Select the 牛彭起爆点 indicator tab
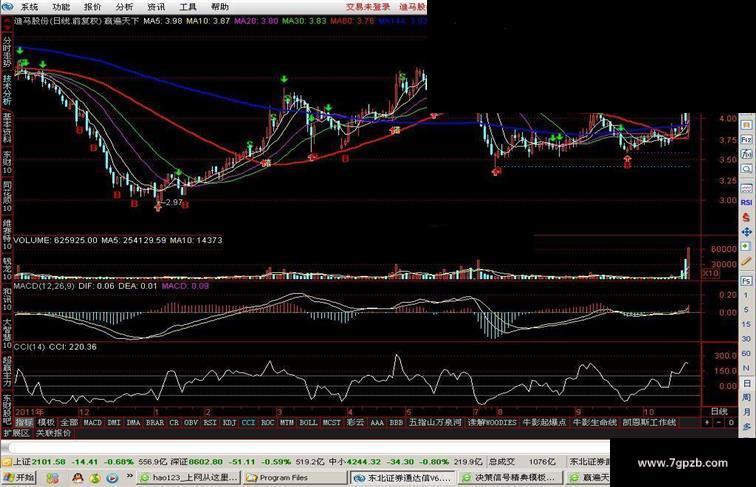This screenshot has height=487, width=756. [x=544, y=422]
